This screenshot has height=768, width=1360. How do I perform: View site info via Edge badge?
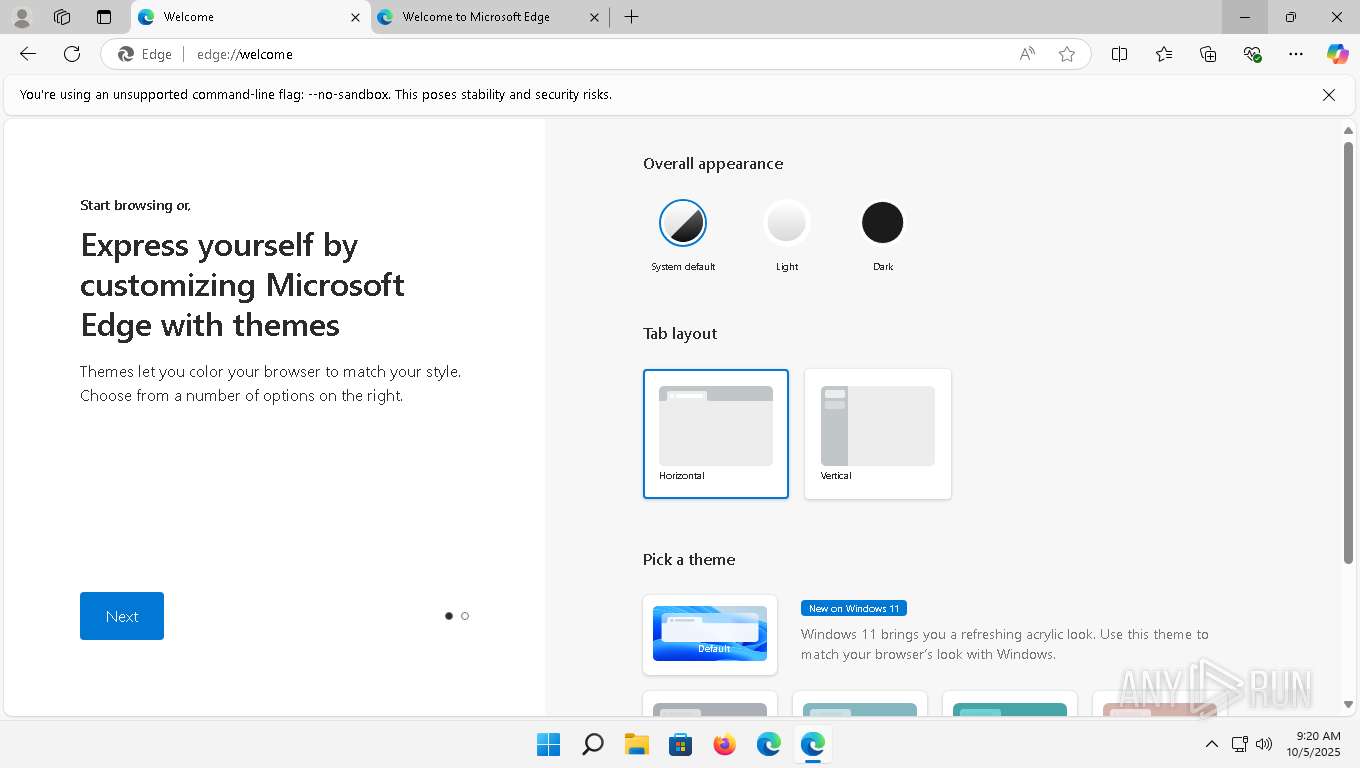click(145, 54)
